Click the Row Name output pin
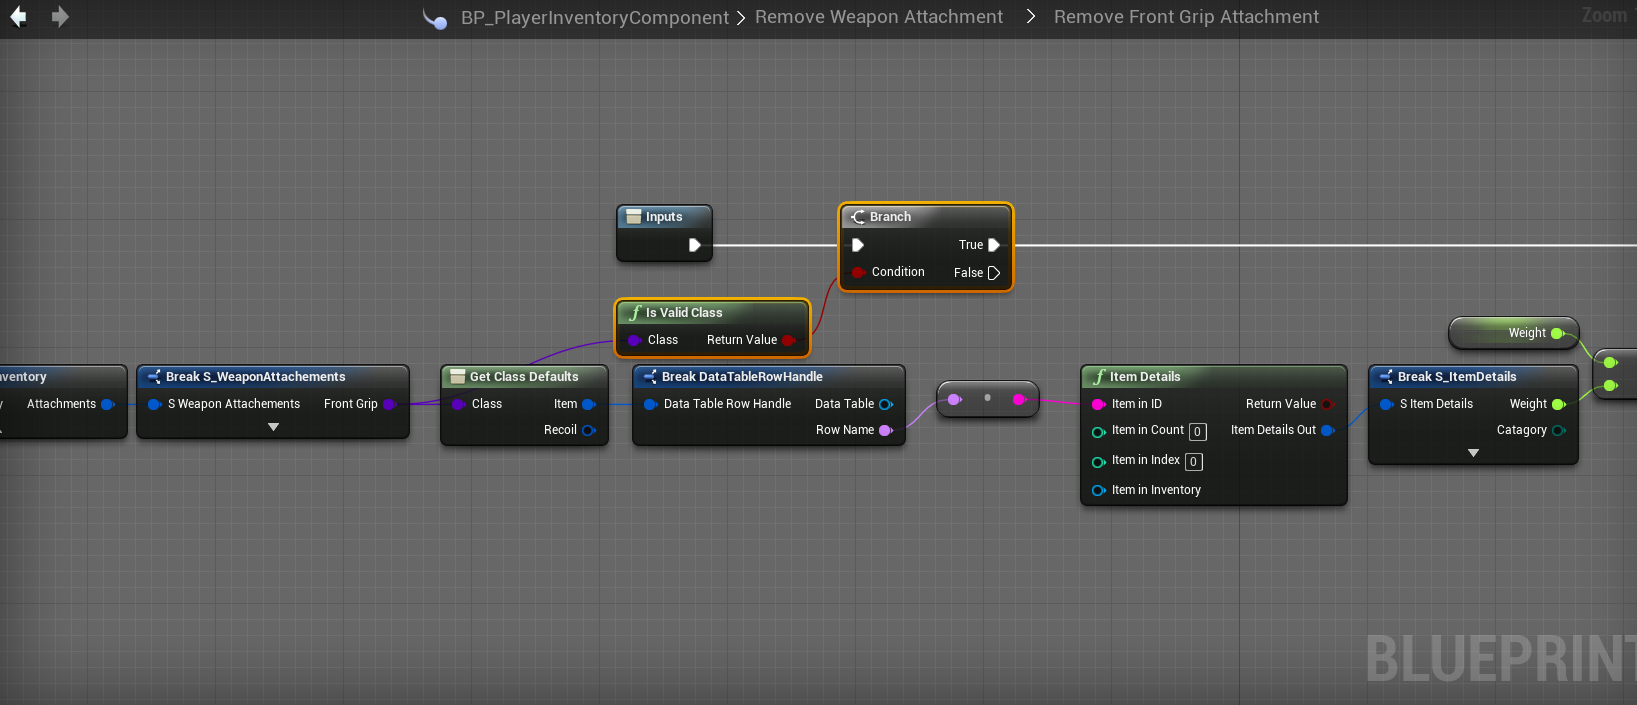Image resolution: width=1637 pixels, height=705 pixels. pos(885,430)
